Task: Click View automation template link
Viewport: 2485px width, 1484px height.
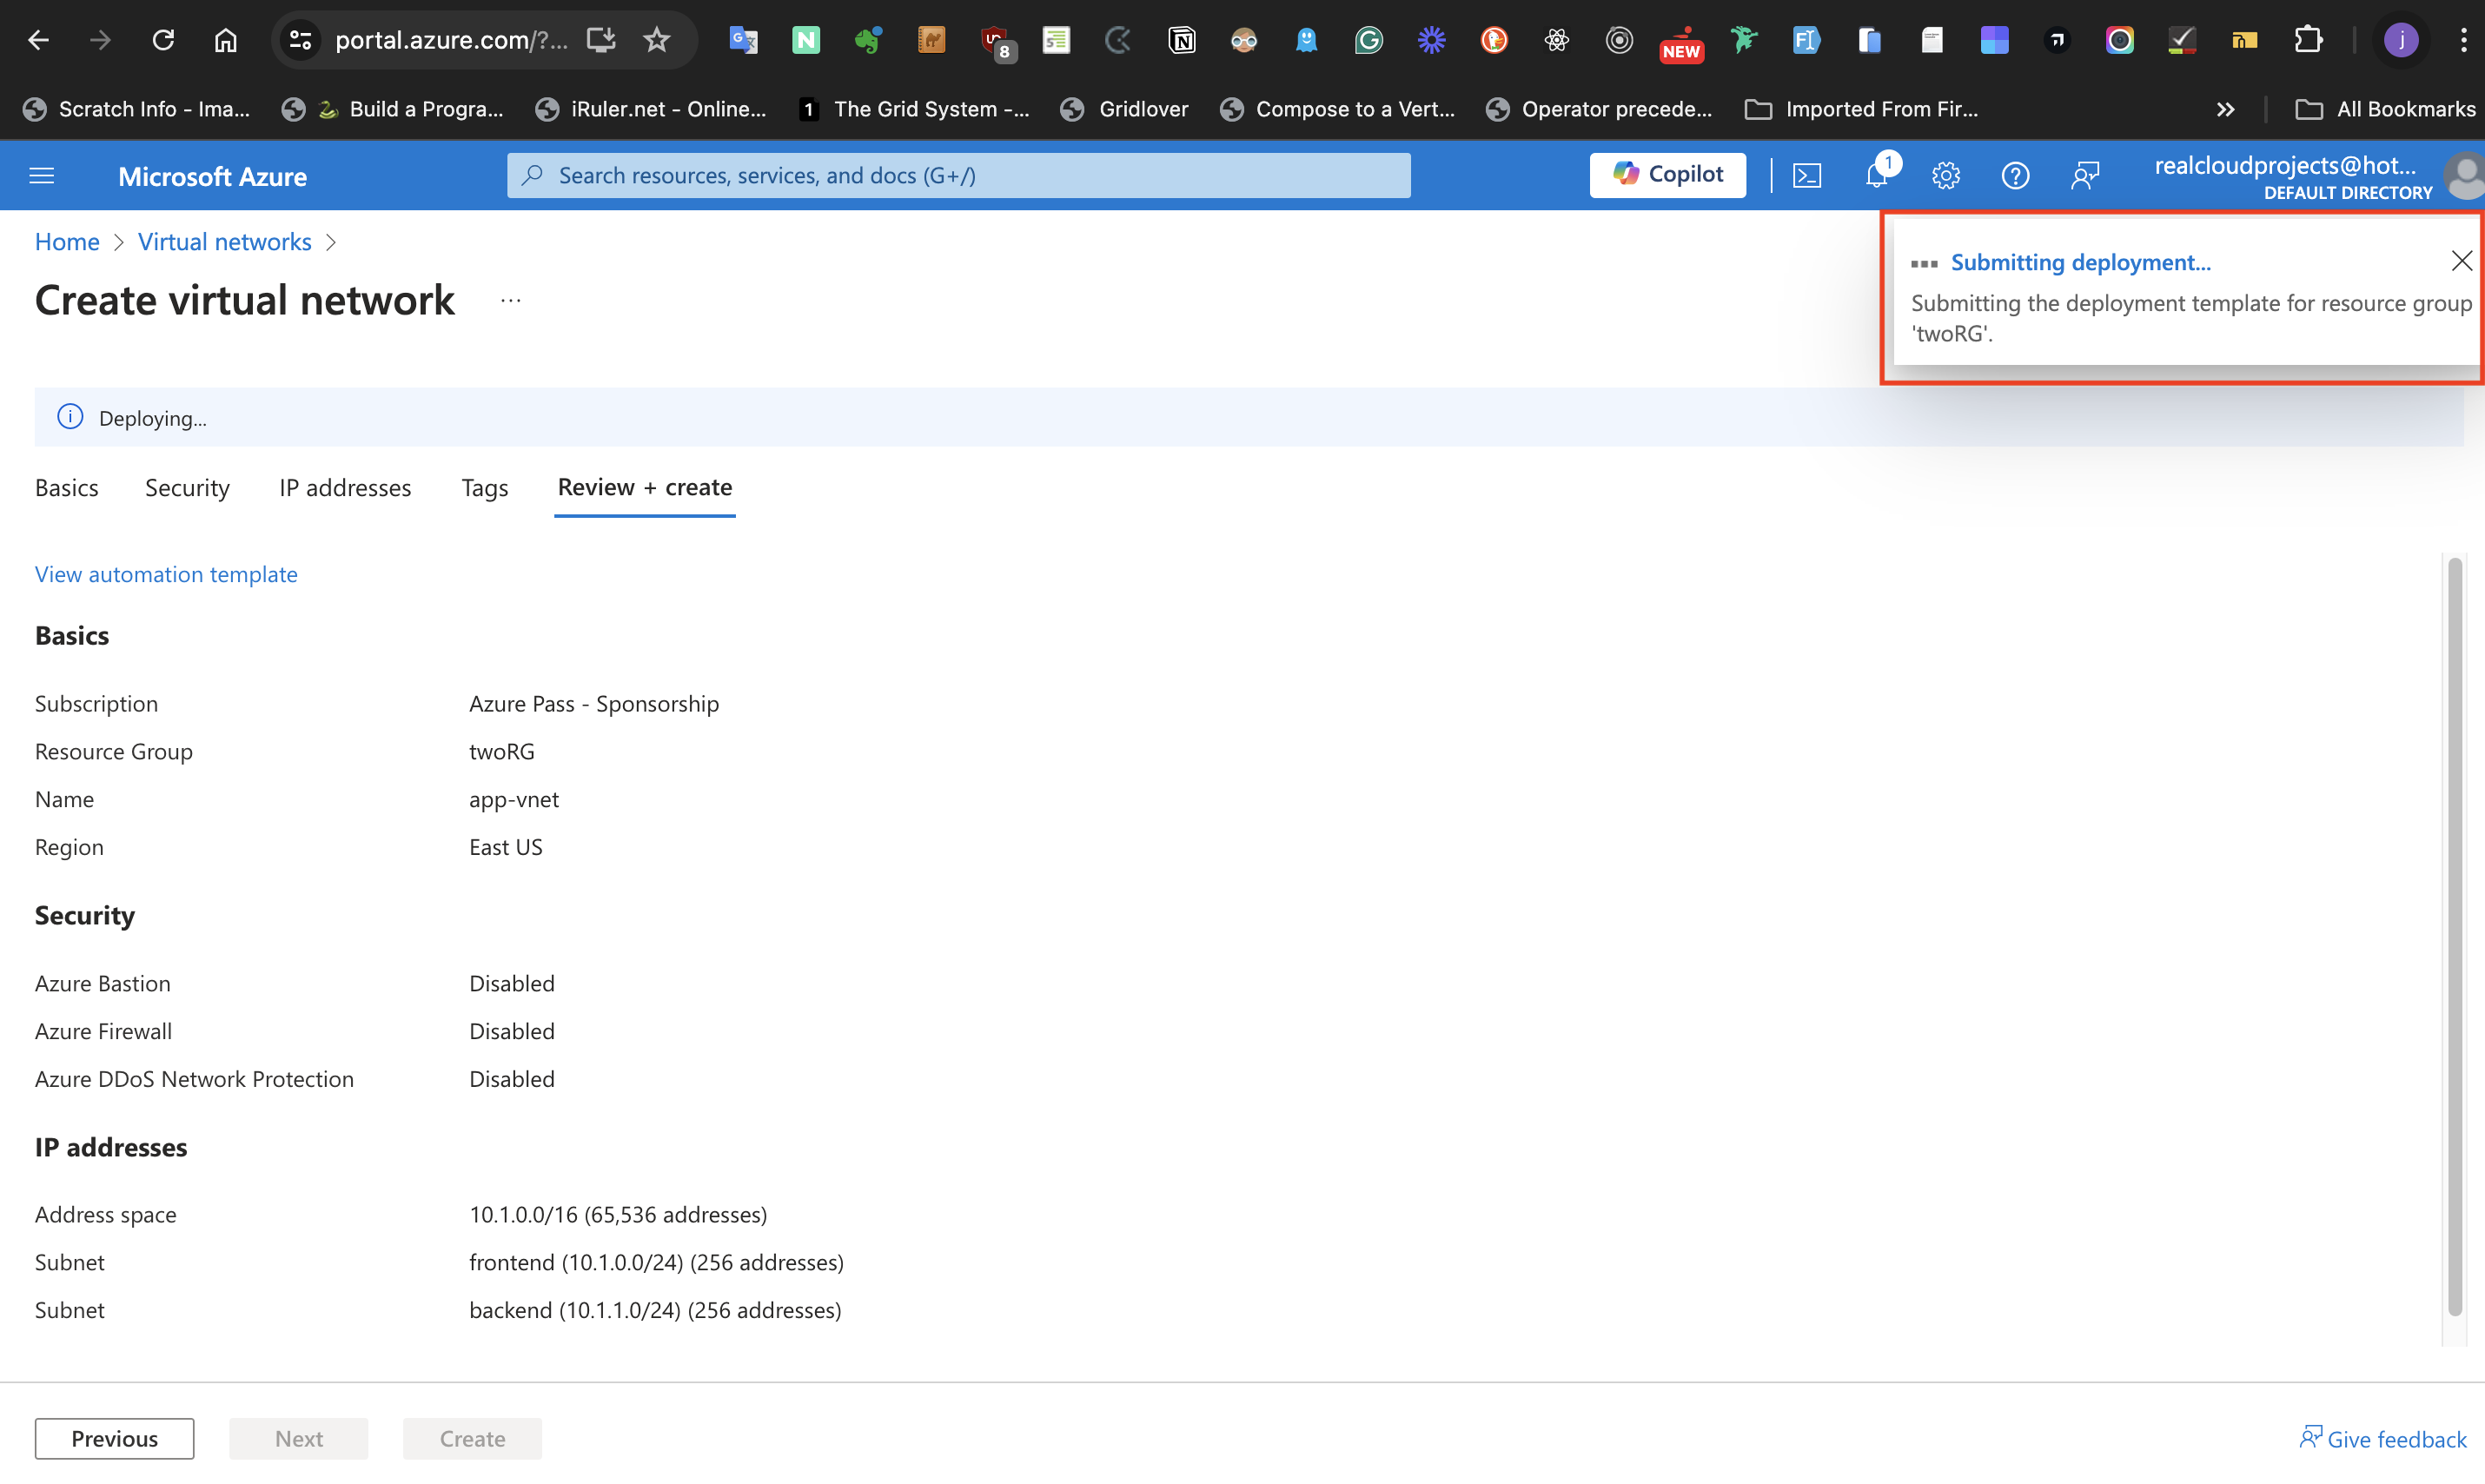Action: 166,574
